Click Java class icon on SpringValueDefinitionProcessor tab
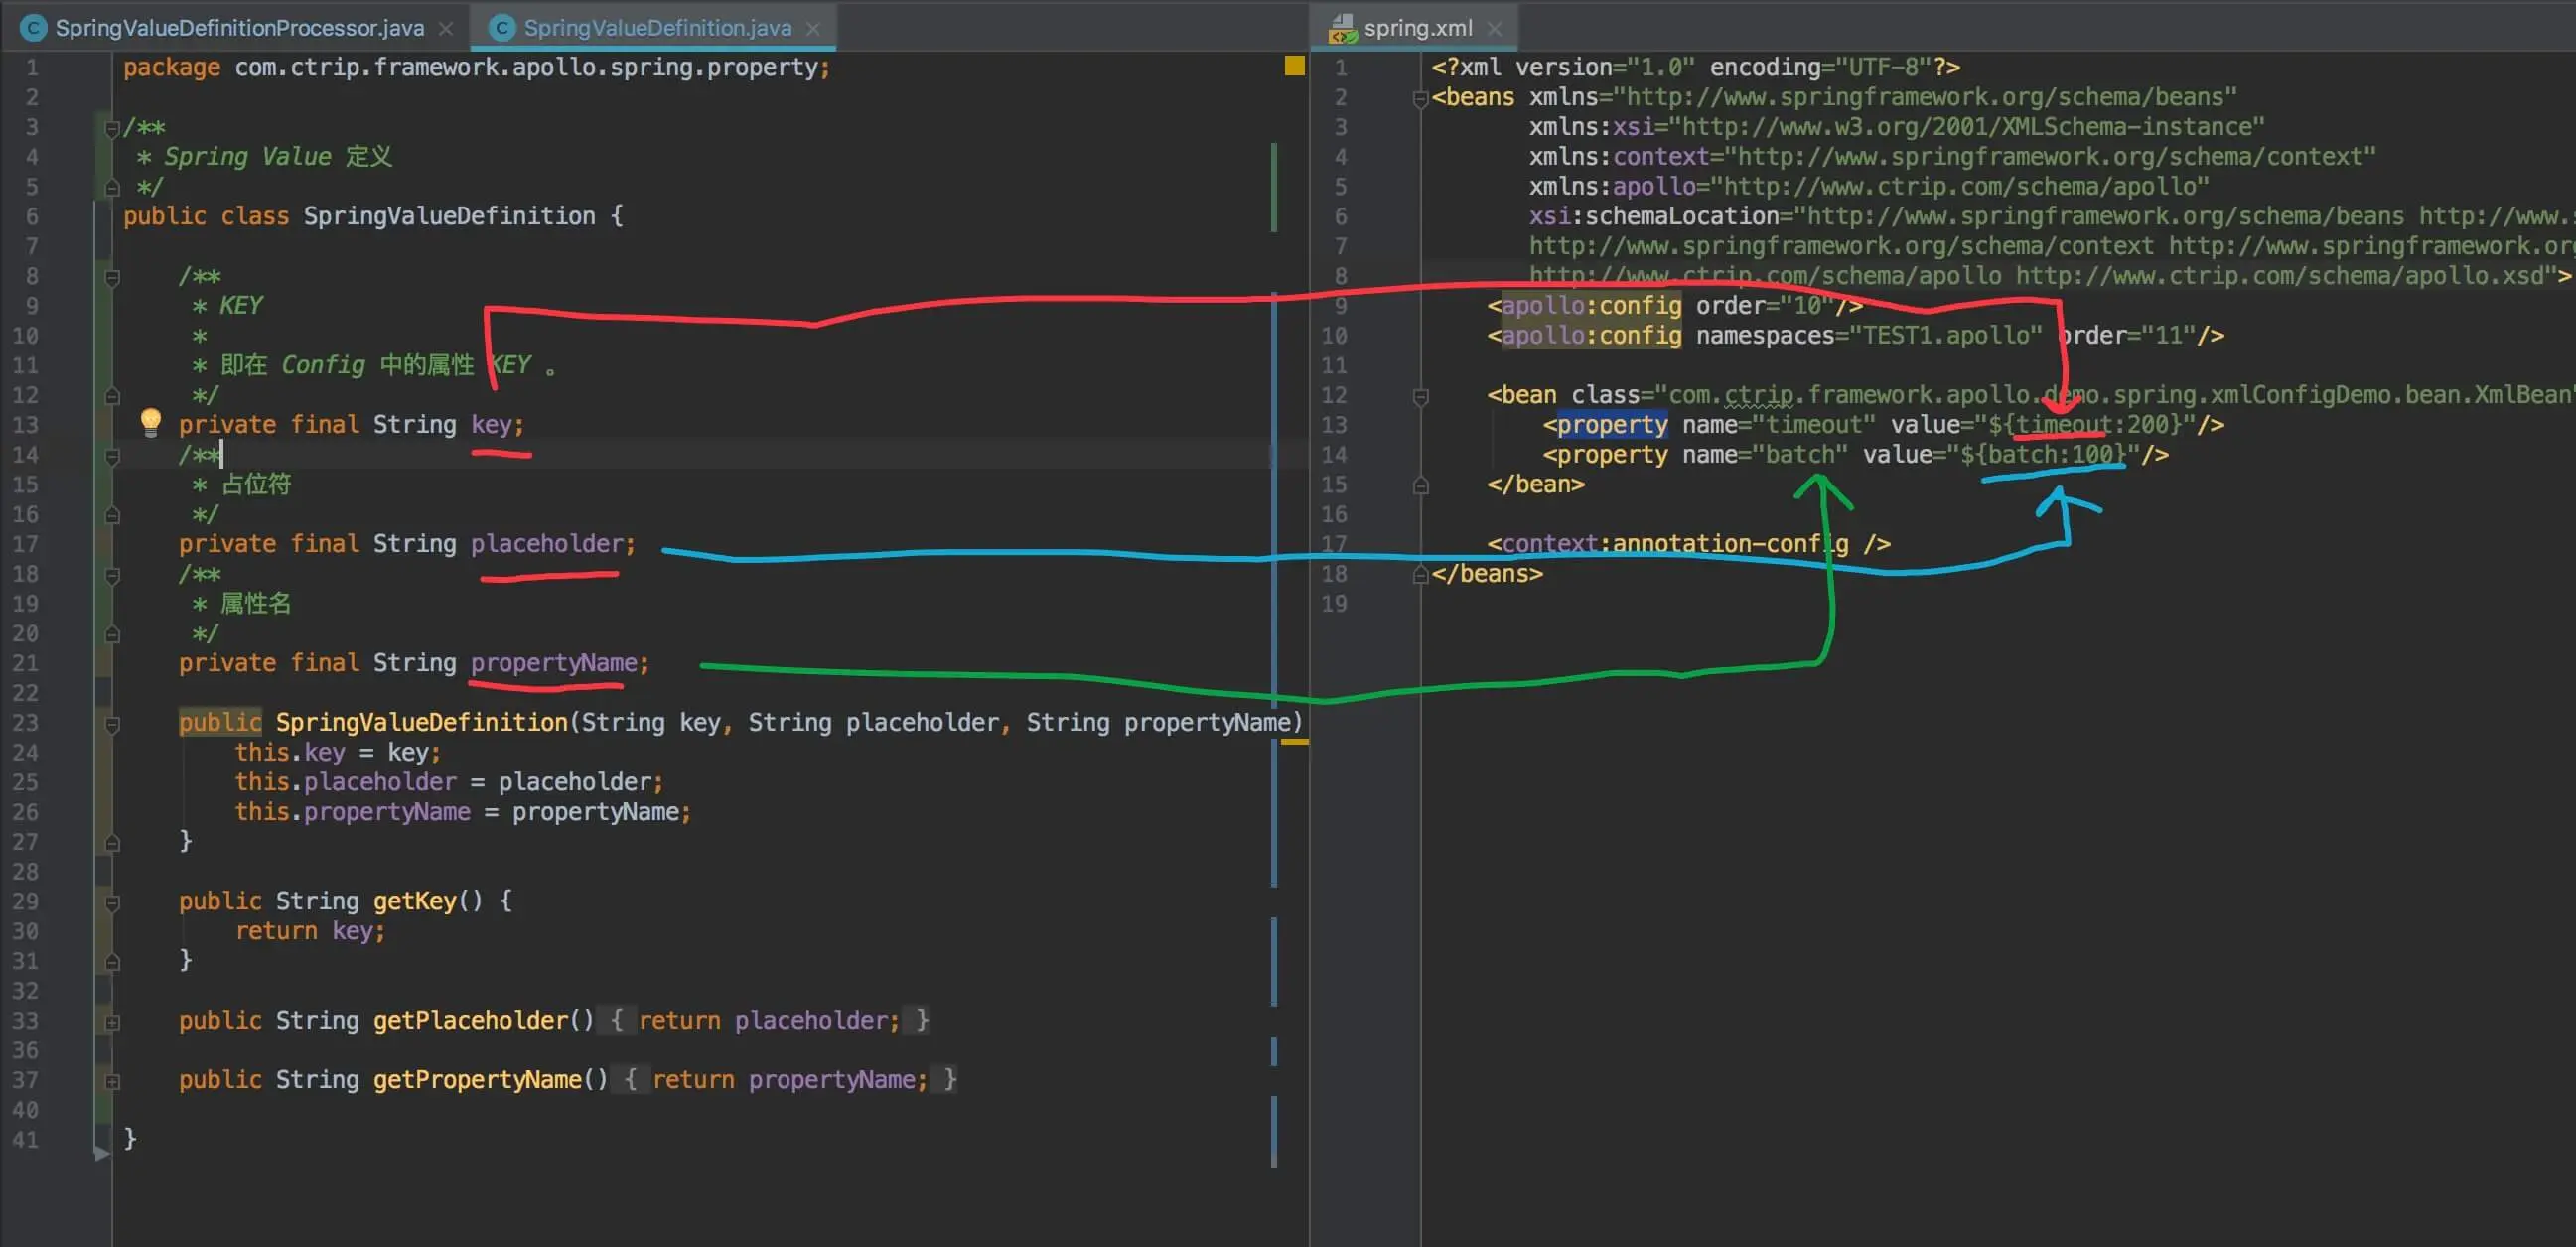The height and width of the screenshot is (1247, 2576). [x=33, y=28]
